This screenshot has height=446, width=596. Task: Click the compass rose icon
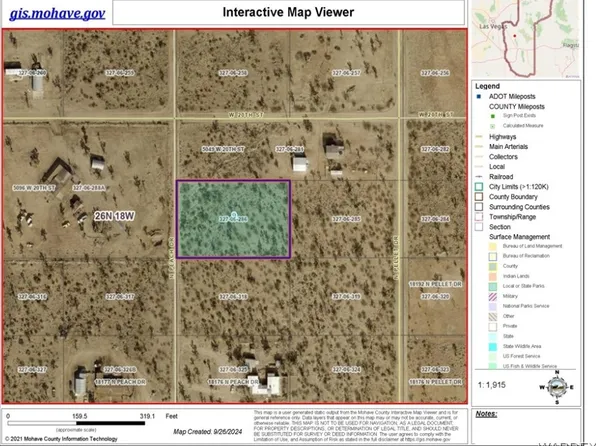[x=557, y=387]
